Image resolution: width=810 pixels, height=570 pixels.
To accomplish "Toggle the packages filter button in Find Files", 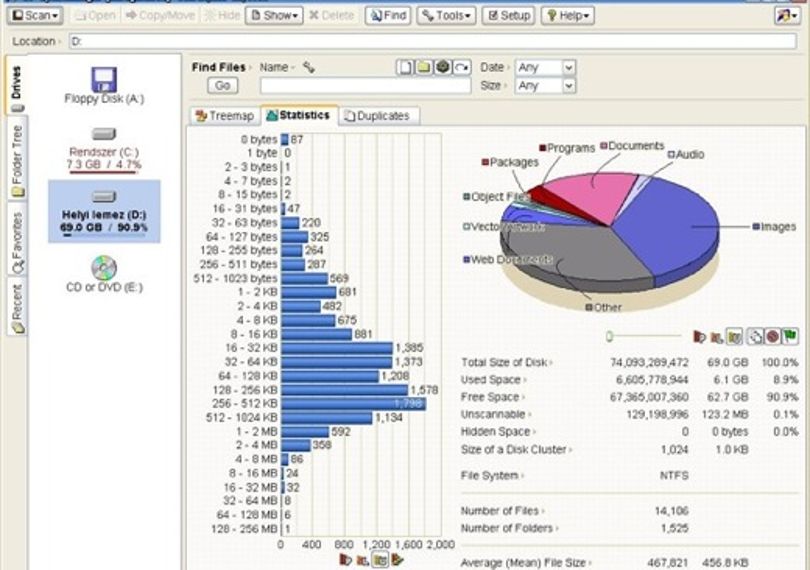I will [x=443, y=67].
